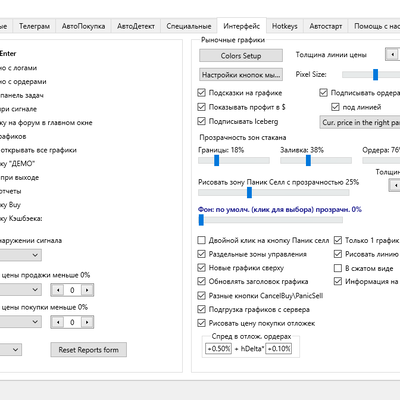Toggle Разные кнопки CancelBuy\PanicSell checkbox
Viewport: 400px width, 400px height.
[201, 296]
